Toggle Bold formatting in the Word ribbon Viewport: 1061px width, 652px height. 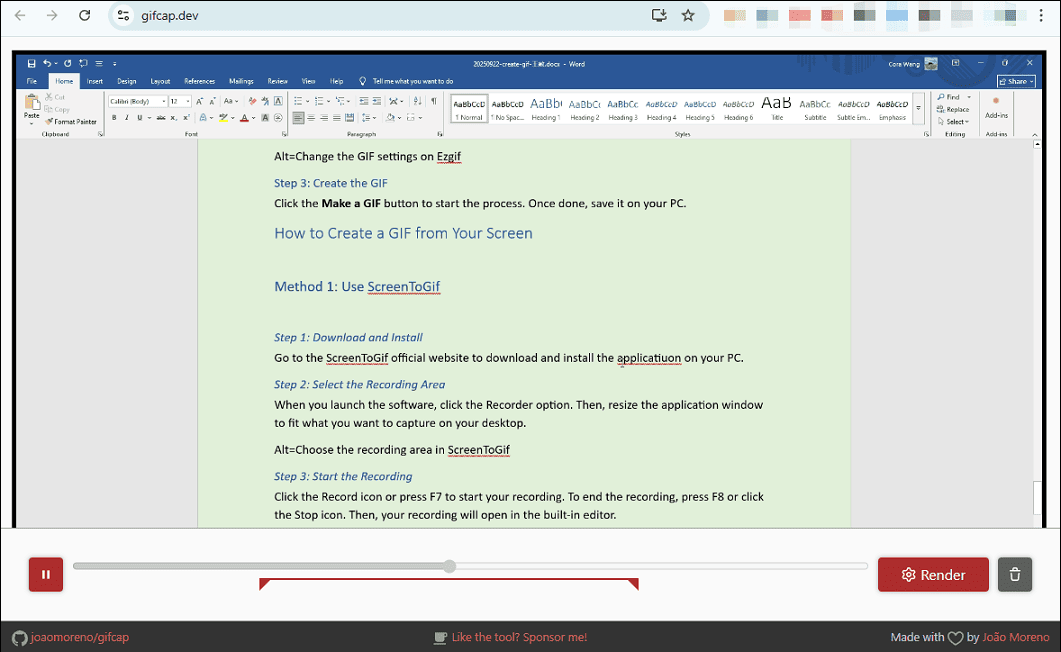(114, 118)
